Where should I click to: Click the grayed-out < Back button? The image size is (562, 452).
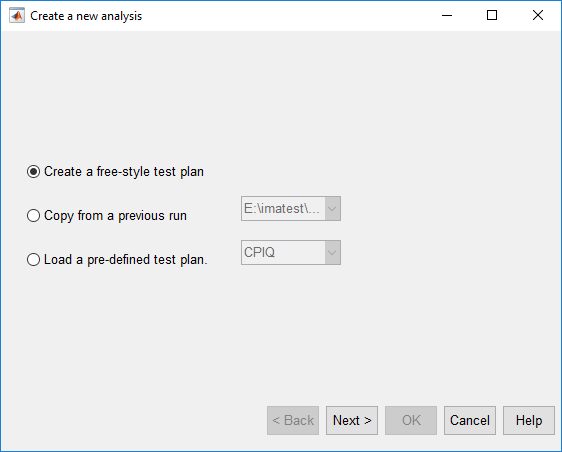pyautogui.click(x=293, y=420)
